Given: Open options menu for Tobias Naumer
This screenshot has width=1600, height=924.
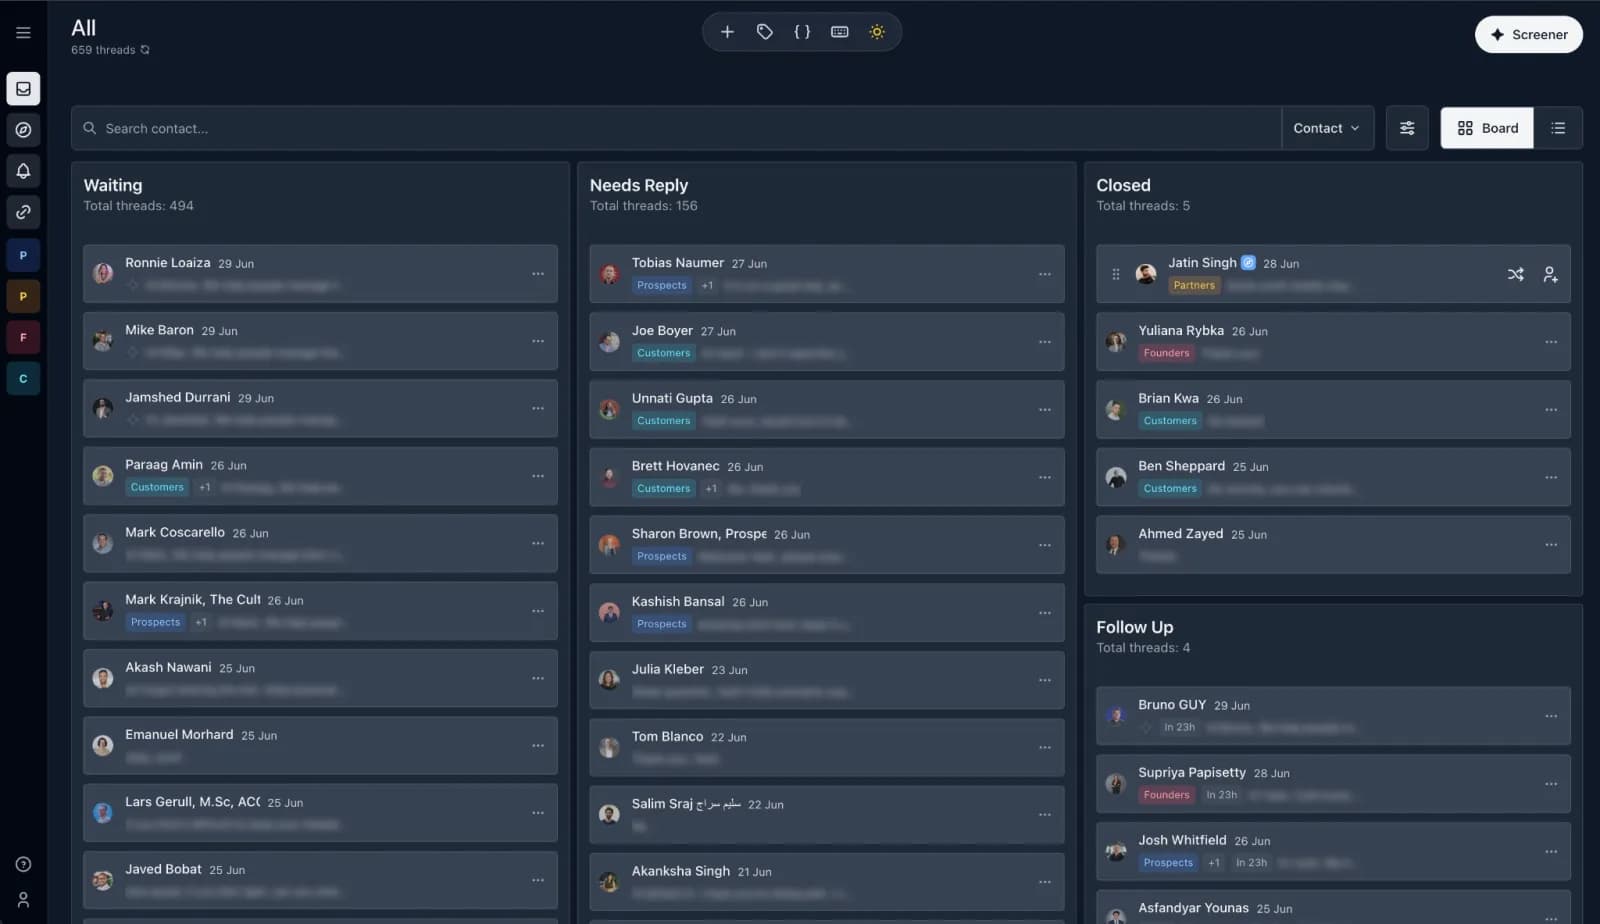Looking at the screenshot, I should [x=1045, y=274].
